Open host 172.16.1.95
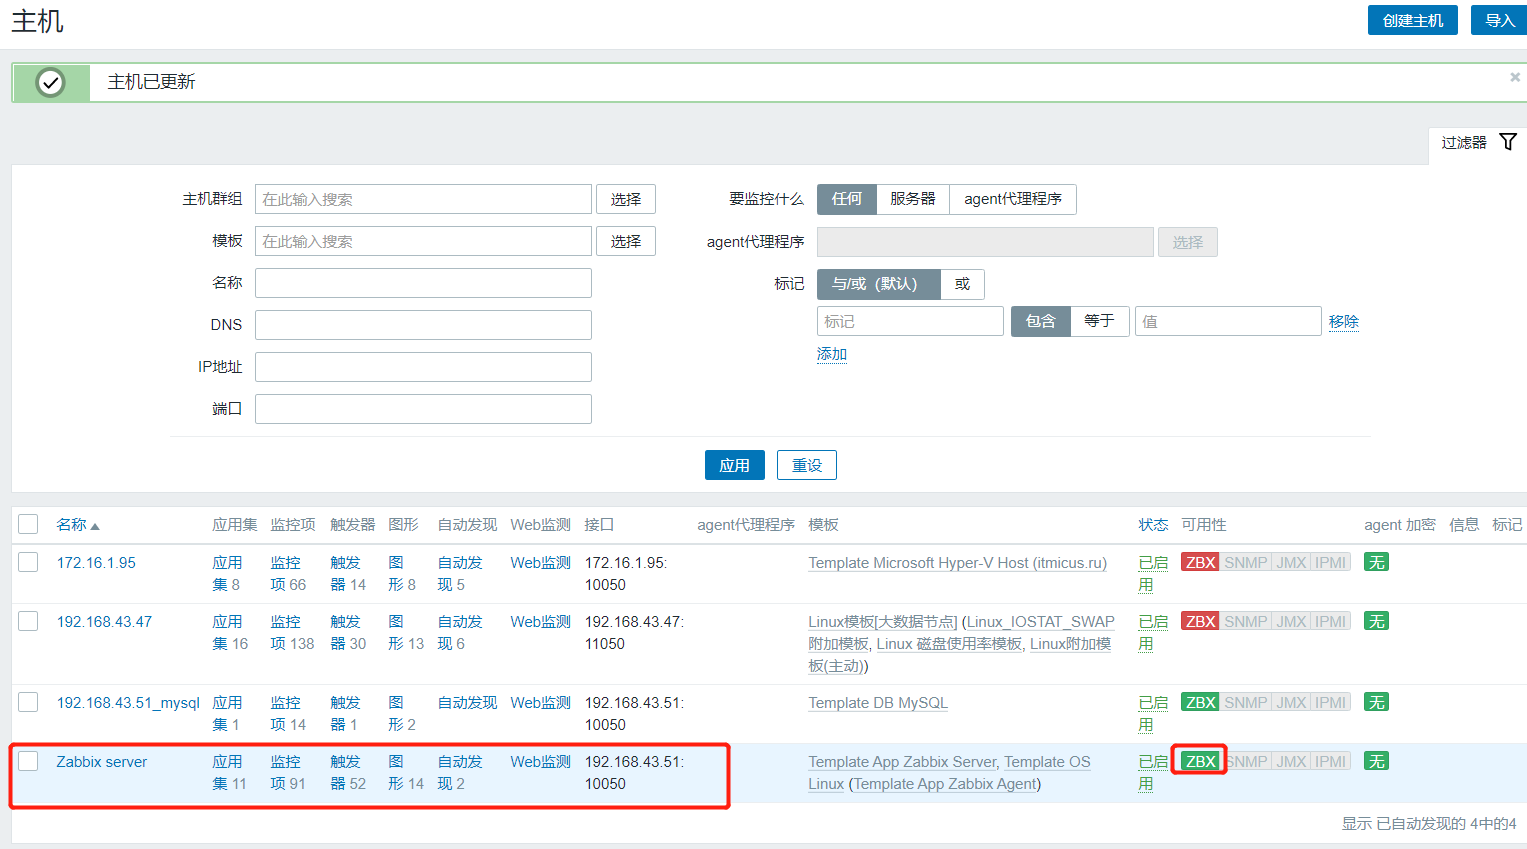This screenshot has width=1527, height=849. (96, 562)
